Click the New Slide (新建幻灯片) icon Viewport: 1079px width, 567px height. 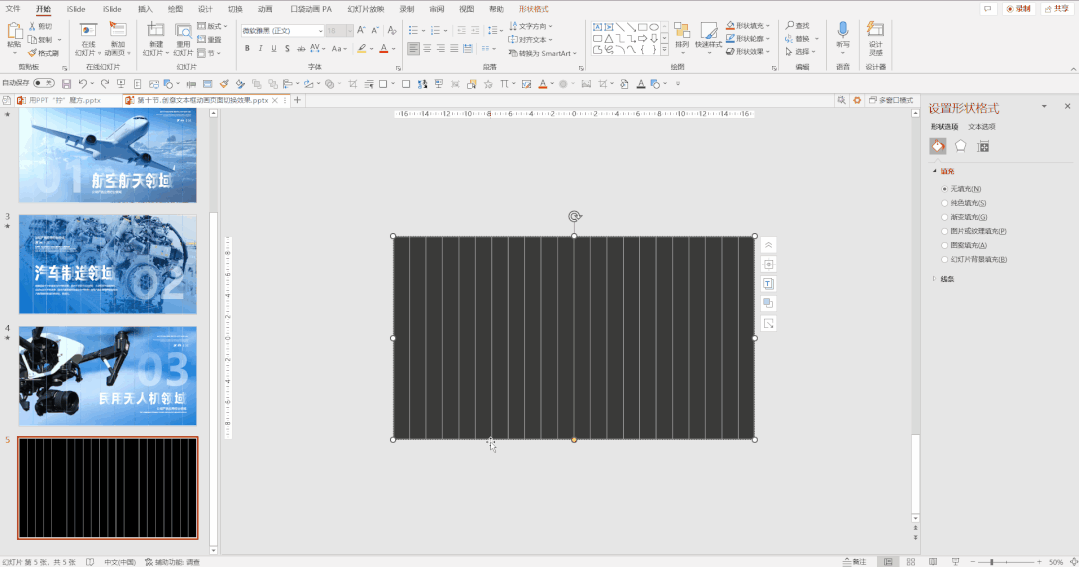coord(156,30)
